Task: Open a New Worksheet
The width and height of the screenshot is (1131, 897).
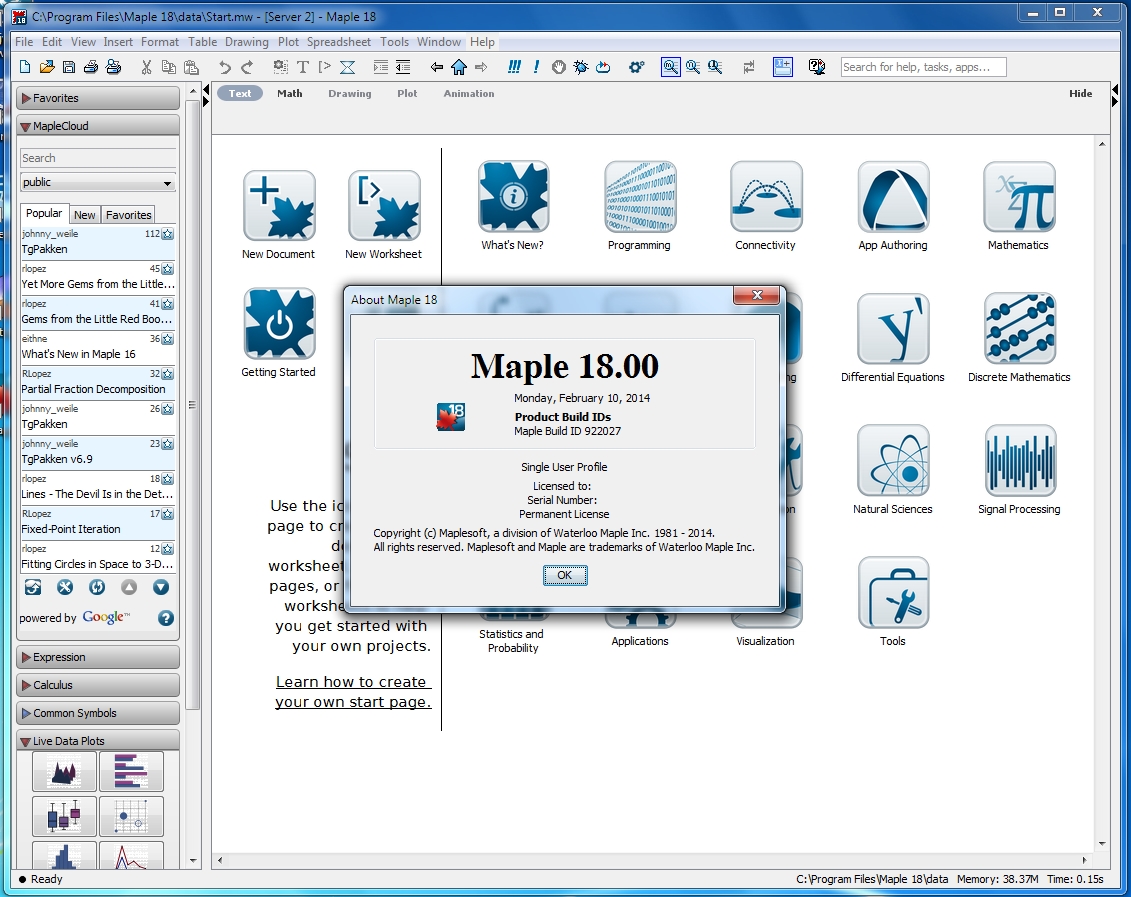Action: pyautogui.click(x=384, y=206)
